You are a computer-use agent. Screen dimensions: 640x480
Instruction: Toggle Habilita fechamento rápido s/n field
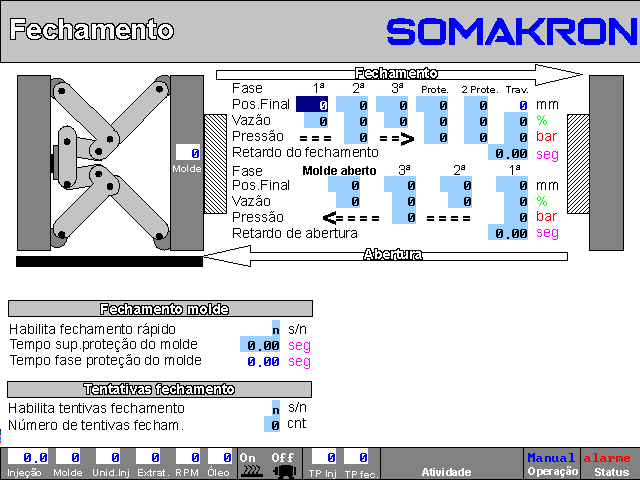pyautogui.click(x=276, y=329)
